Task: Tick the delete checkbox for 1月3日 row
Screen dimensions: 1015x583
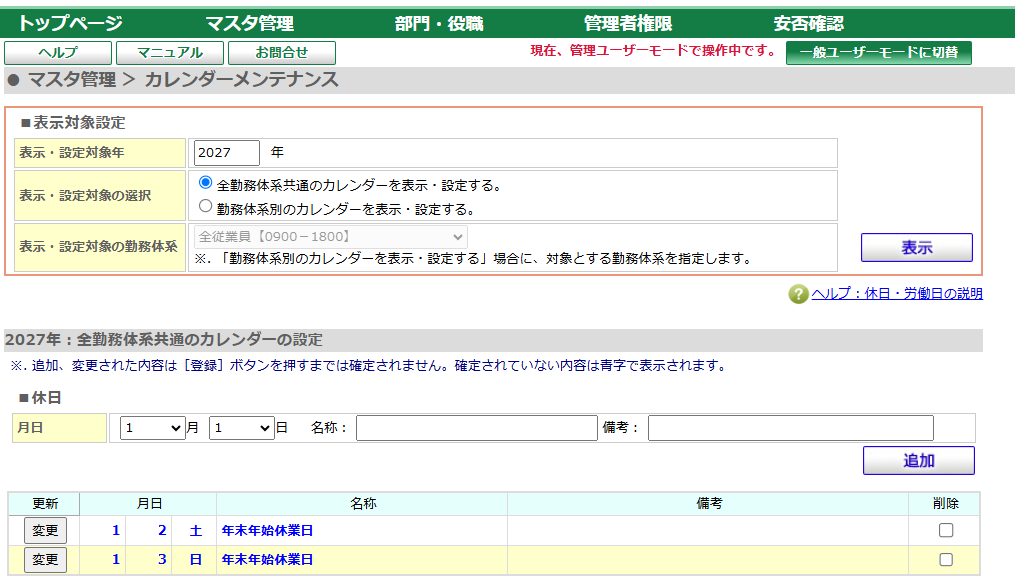Action: (x=946, y=560)
